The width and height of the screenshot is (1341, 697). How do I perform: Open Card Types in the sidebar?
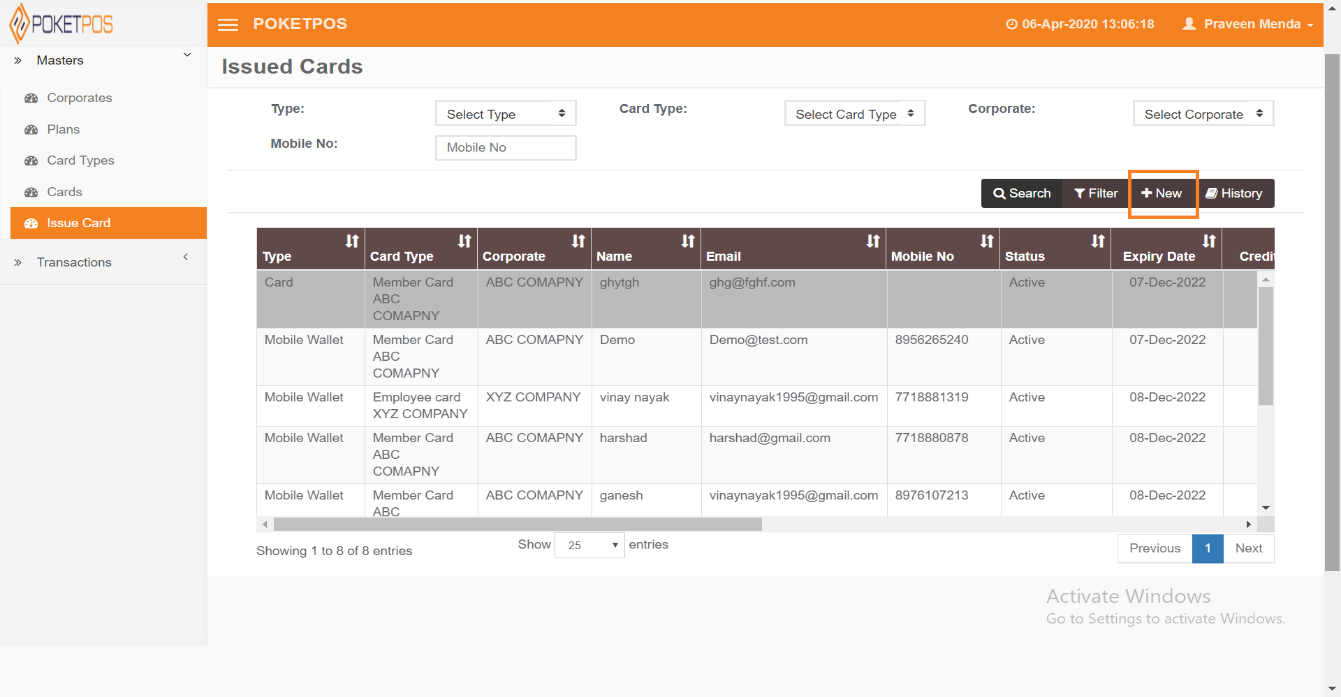point(80,160)
